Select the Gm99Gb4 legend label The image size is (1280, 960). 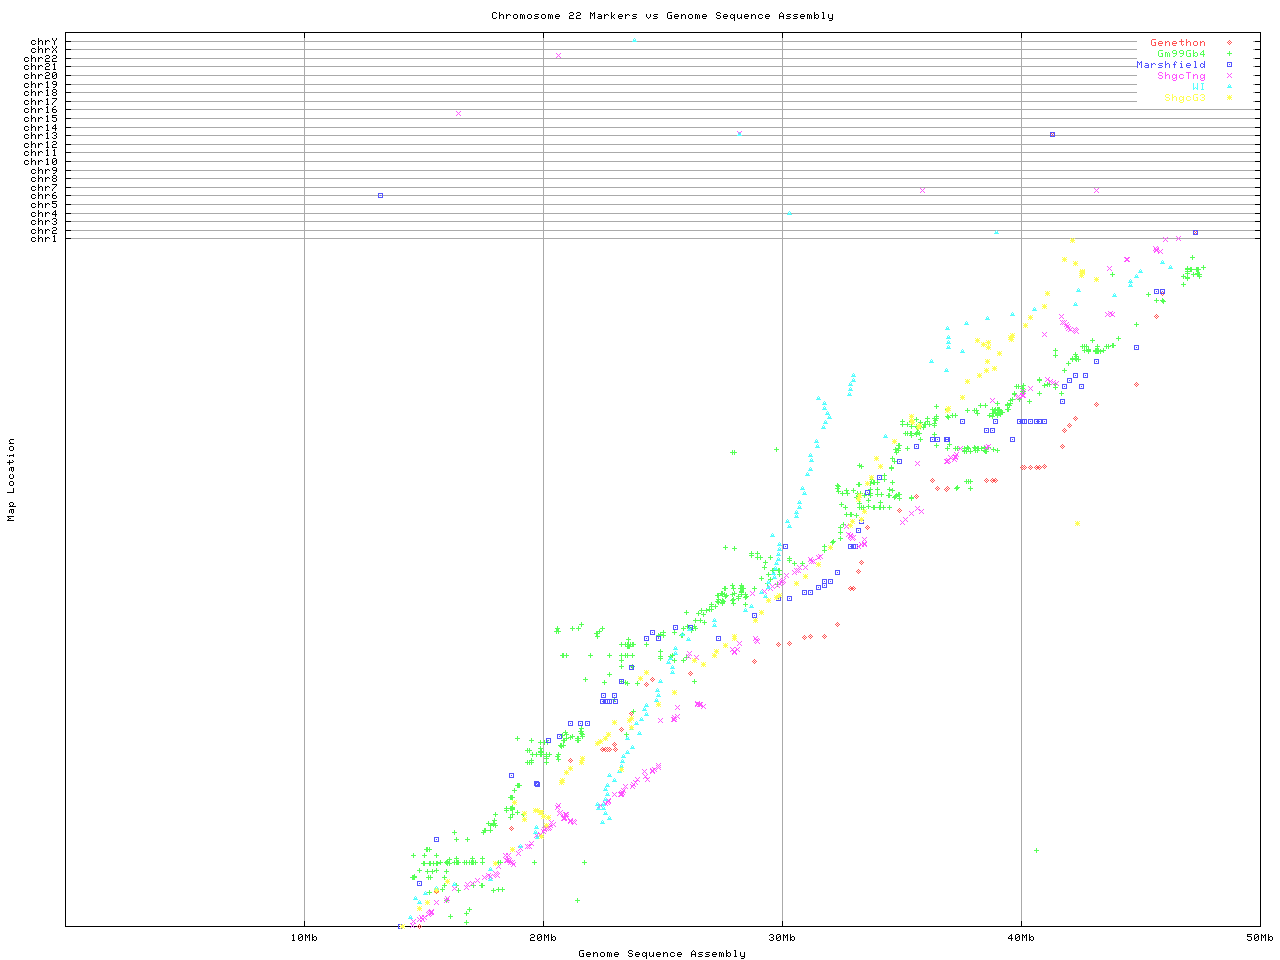1181,54
